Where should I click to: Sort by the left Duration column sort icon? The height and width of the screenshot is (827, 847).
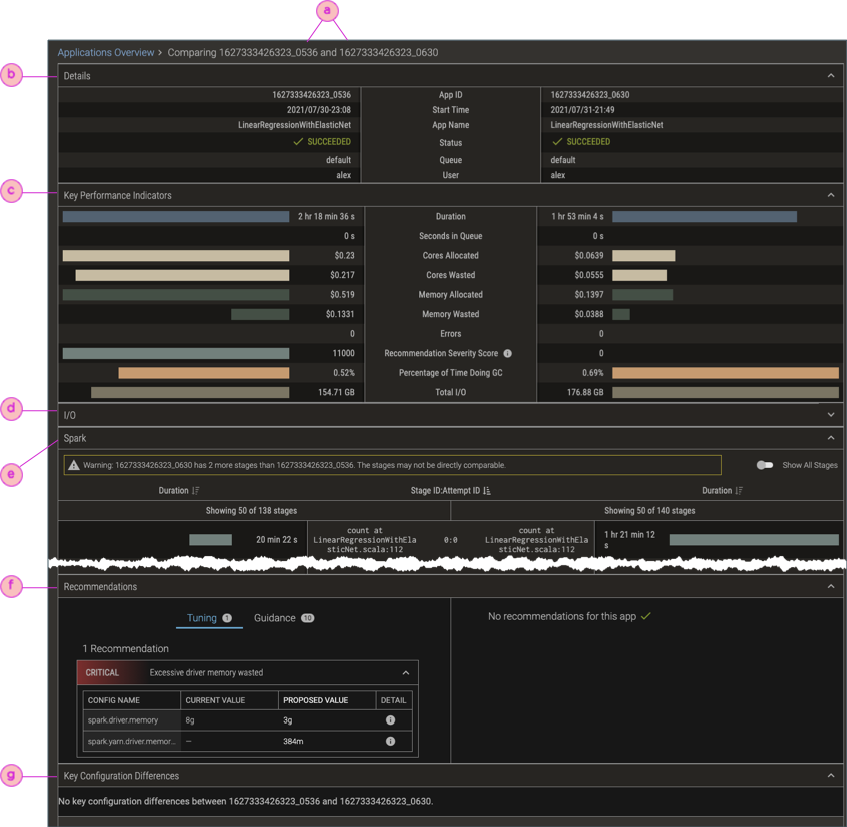click(x=196, y=491)
